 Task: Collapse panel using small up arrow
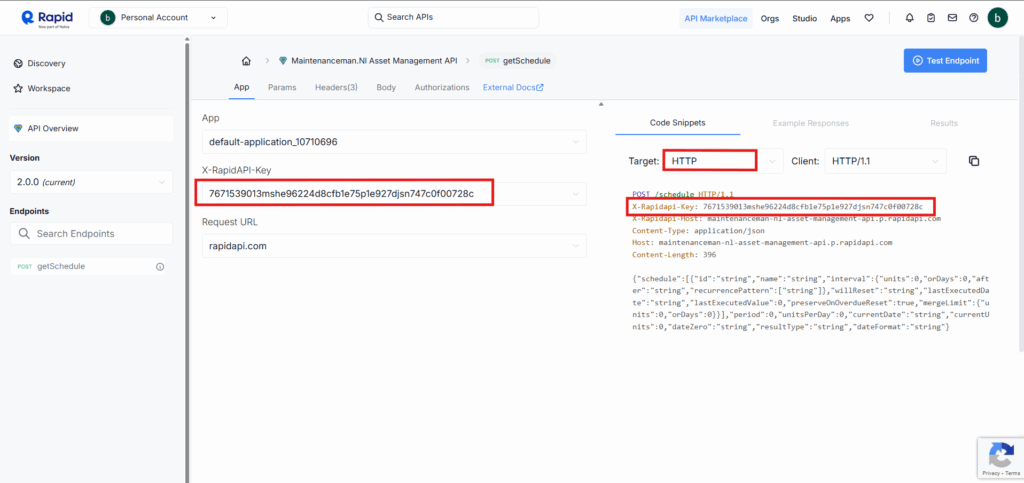pos(601,104)
